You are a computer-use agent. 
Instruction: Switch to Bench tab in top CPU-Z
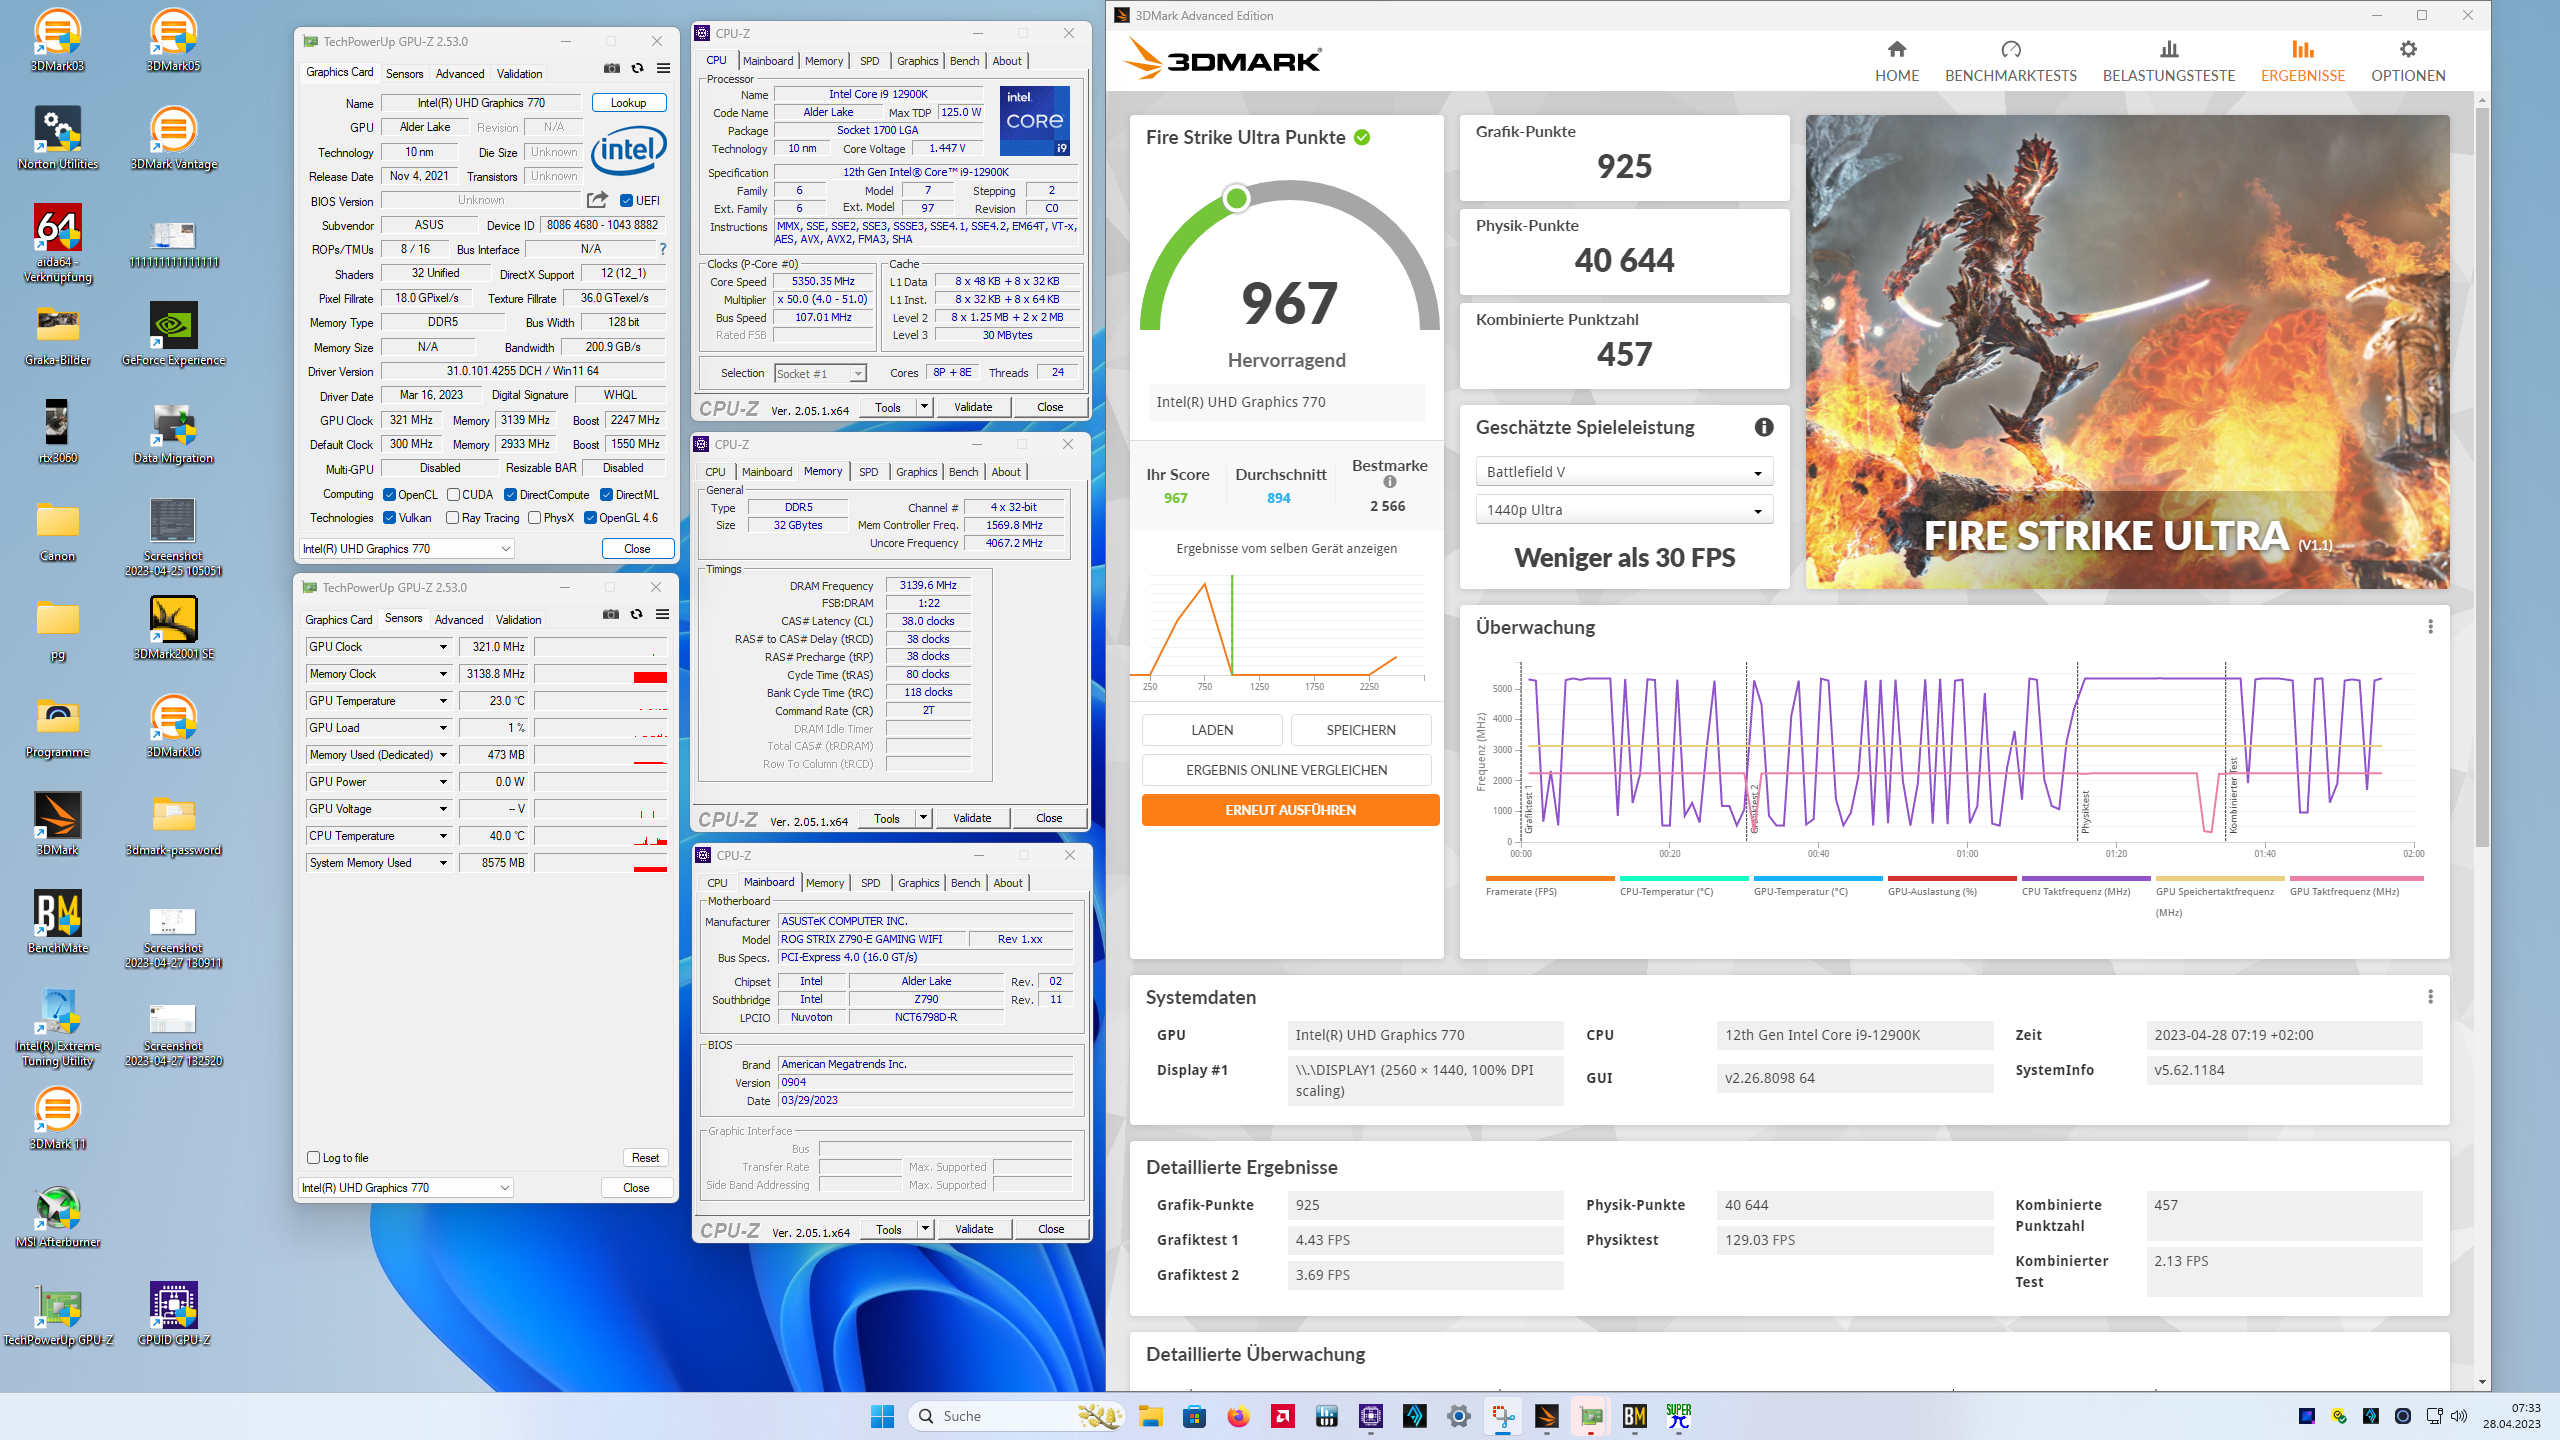[x=964, y=61]
